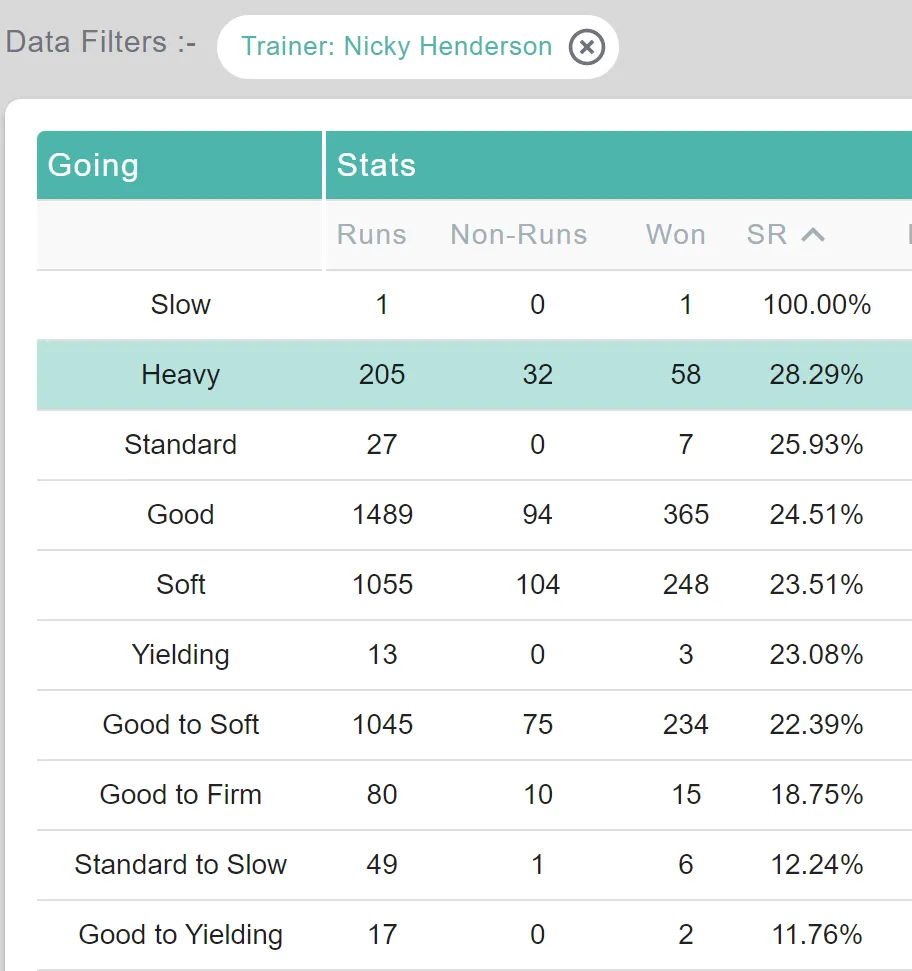
Task: Sort table by Runs column
Action: tap(371, 235)
